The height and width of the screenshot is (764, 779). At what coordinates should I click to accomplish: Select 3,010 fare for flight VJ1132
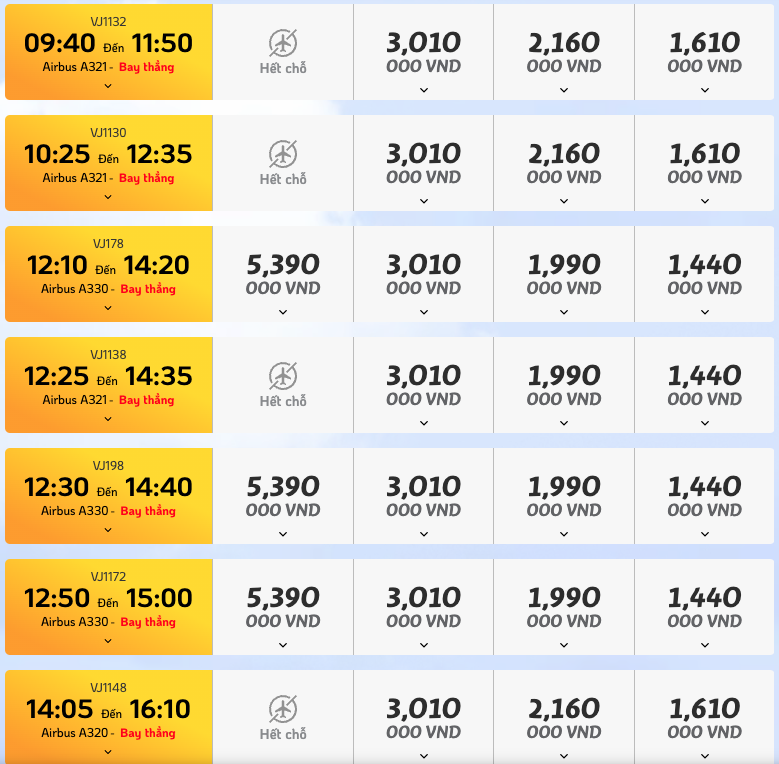pos(424,52)
